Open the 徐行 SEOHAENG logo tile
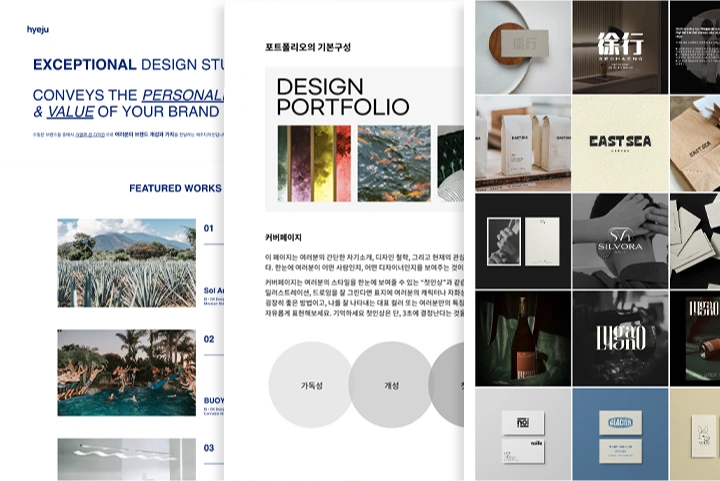 [x=620, y=48]
